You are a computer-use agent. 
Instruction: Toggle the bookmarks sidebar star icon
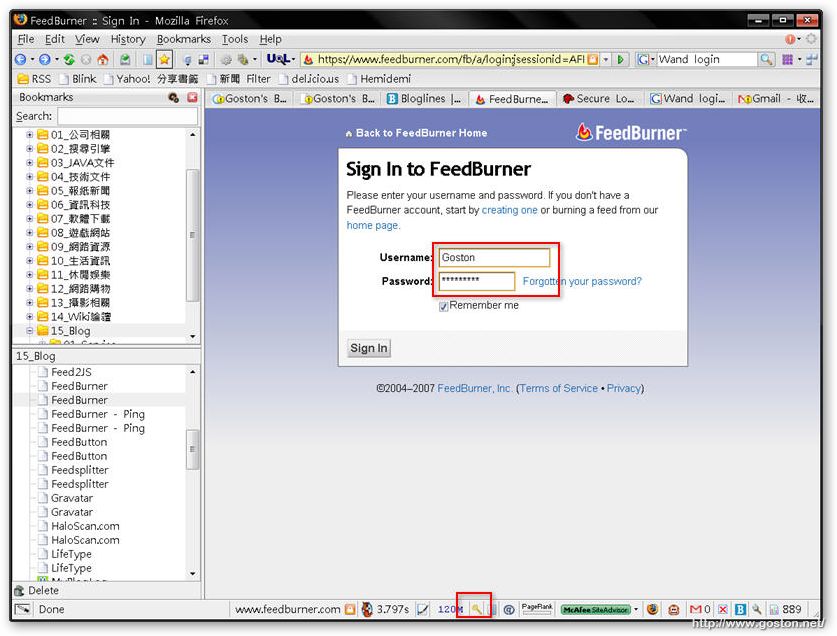point(164,59)
